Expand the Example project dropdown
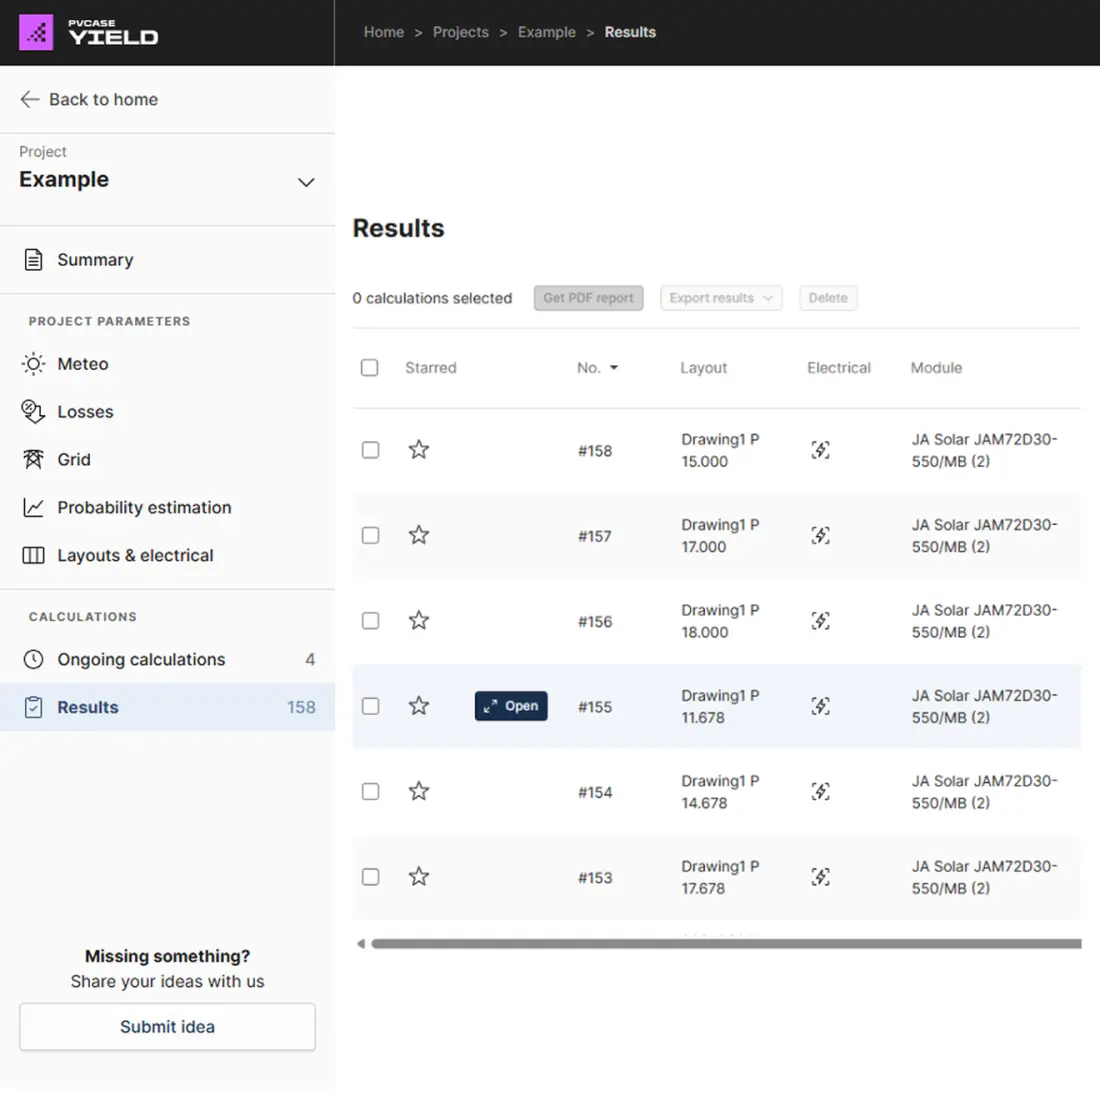 point(306,182)
